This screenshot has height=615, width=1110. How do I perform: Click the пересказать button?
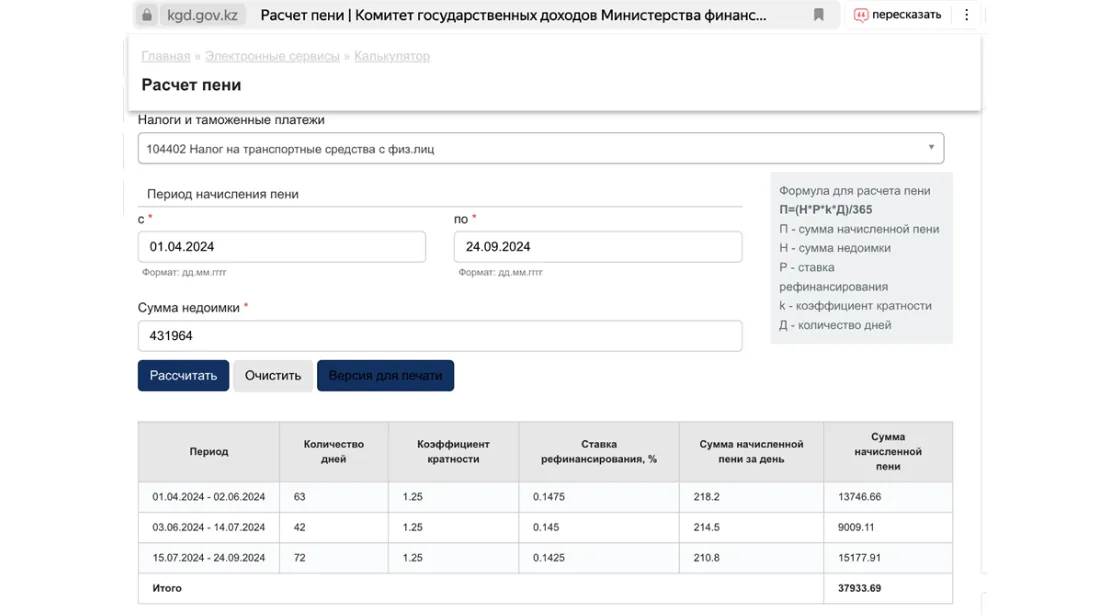(898, 15)
